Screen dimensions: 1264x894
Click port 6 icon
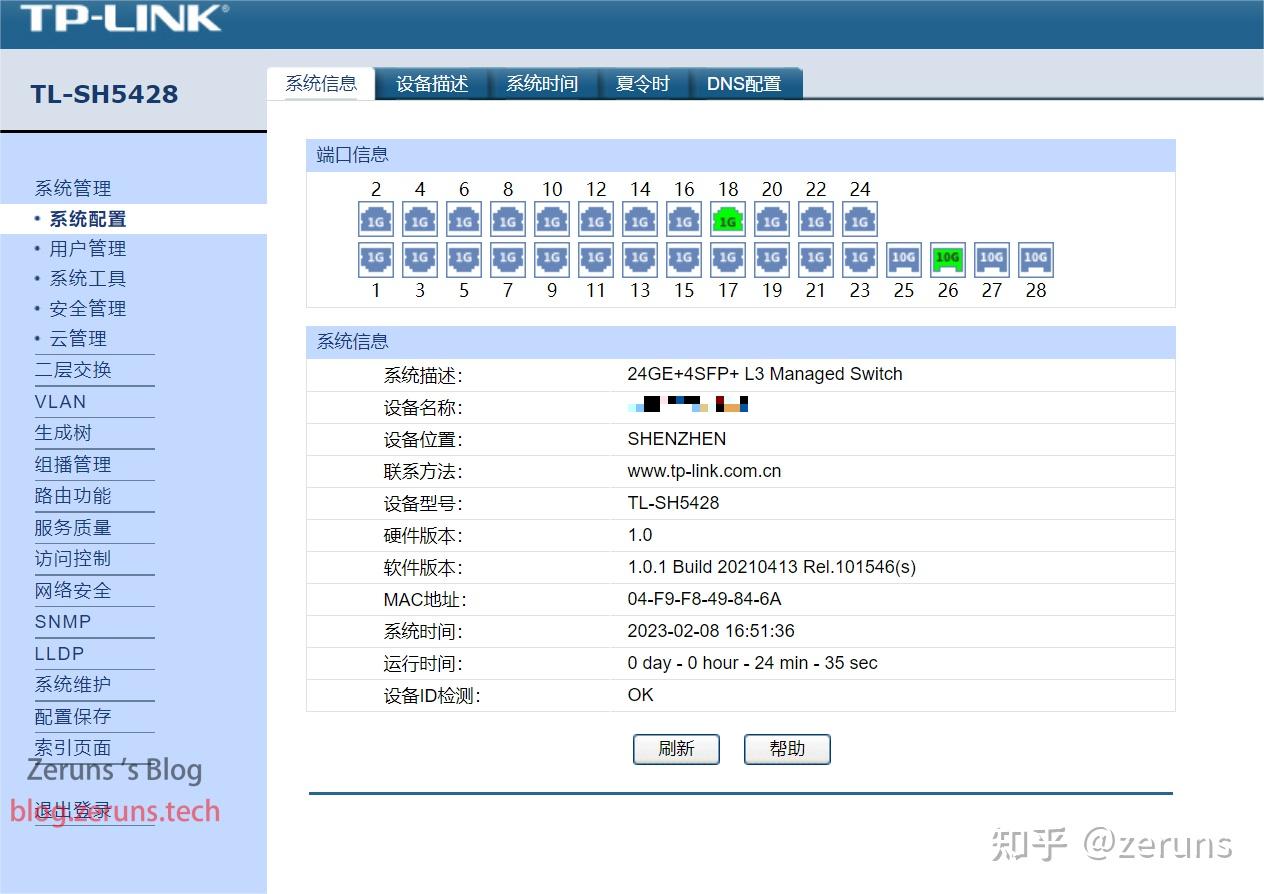tap(464, 219)
